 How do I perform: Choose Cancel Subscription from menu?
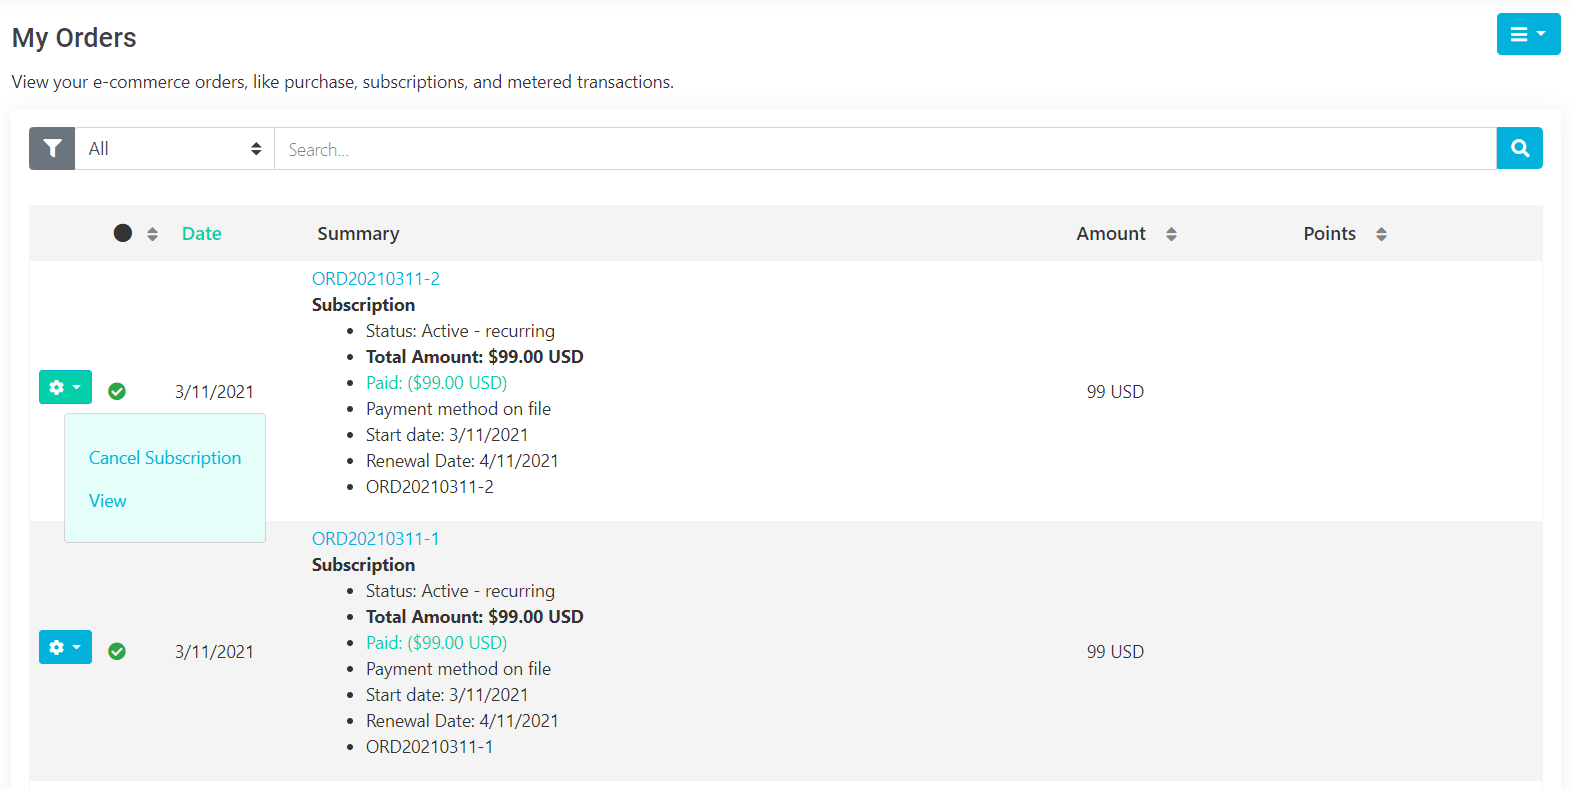165,458
